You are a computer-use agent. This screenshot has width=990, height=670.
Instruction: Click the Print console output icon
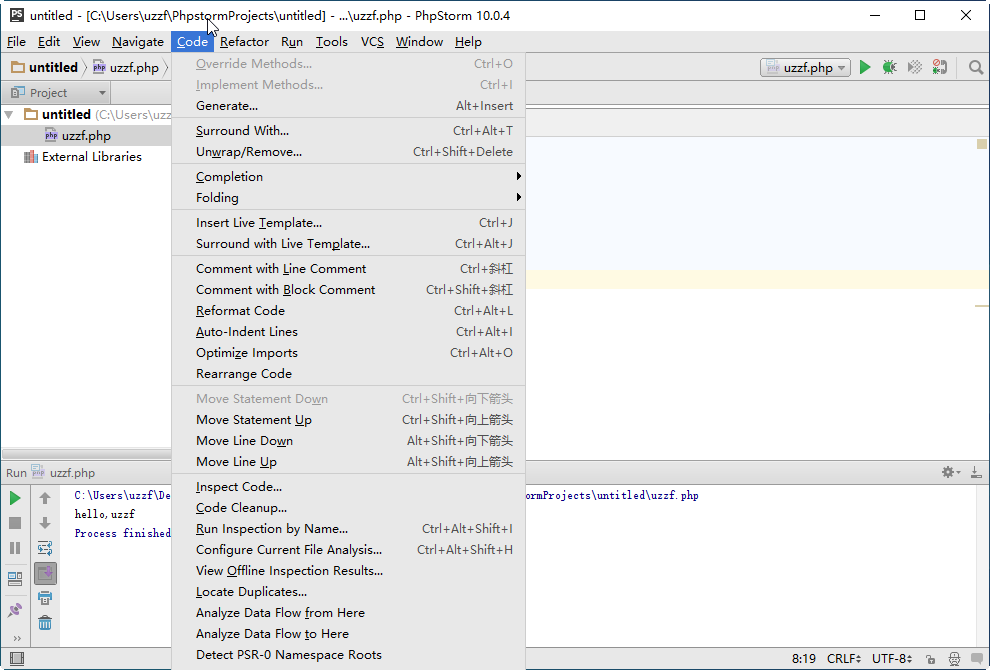coord(45,598)
